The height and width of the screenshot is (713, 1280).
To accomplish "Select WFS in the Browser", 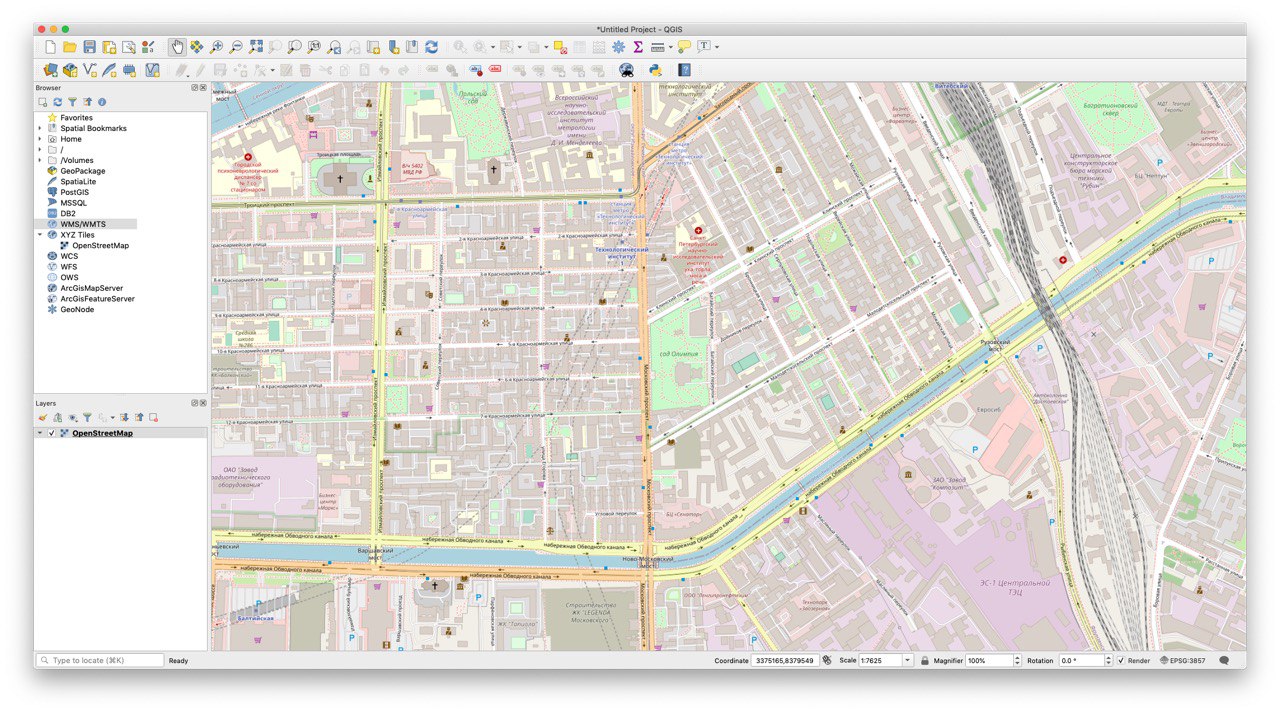I will pyautogui.click(x=69, y=267).
